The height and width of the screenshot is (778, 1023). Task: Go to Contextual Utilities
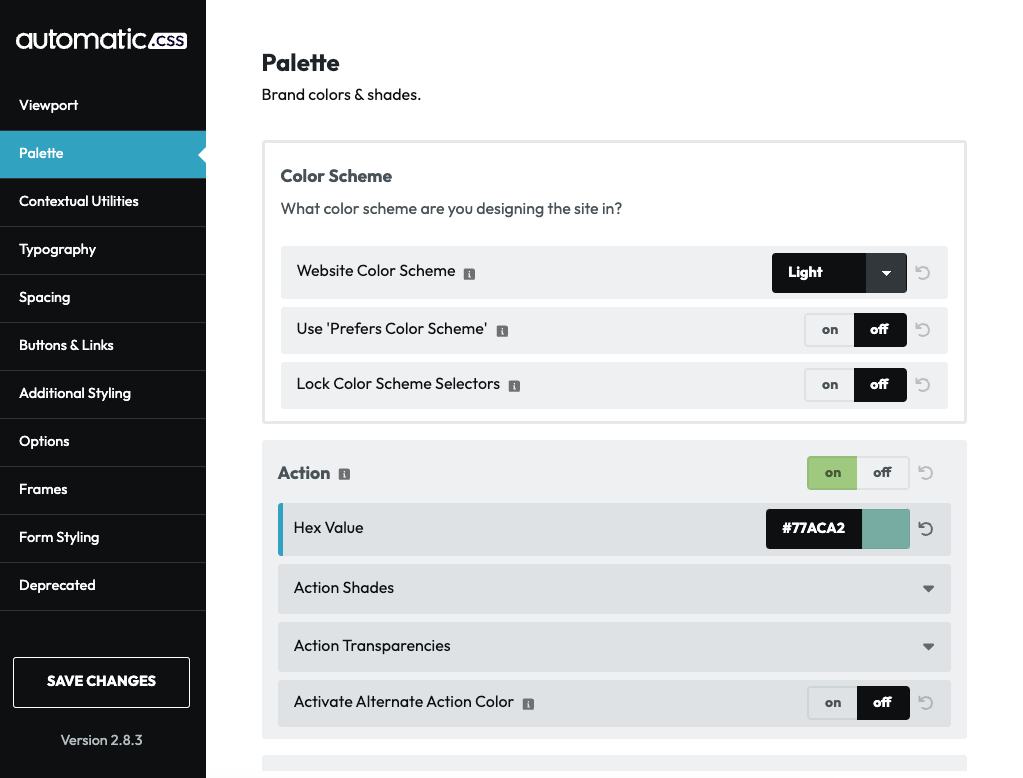point(103,202)
